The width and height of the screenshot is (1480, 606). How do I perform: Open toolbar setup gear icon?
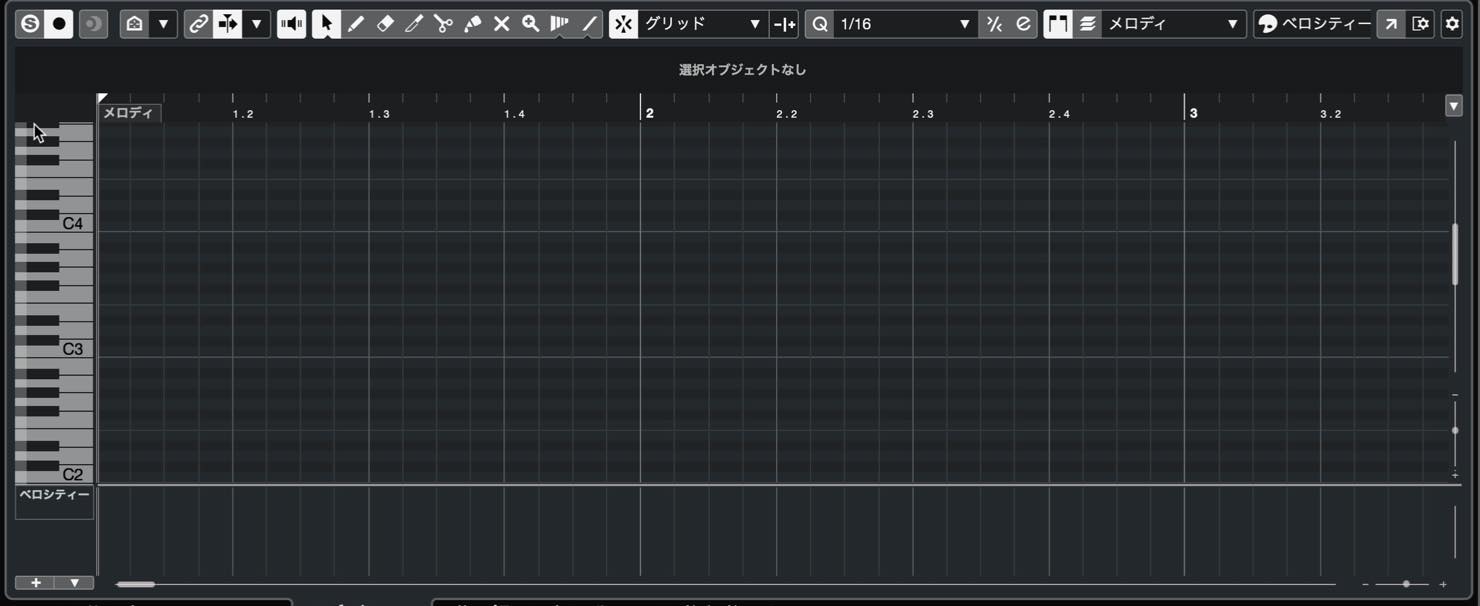click(x=1452, y=24)
